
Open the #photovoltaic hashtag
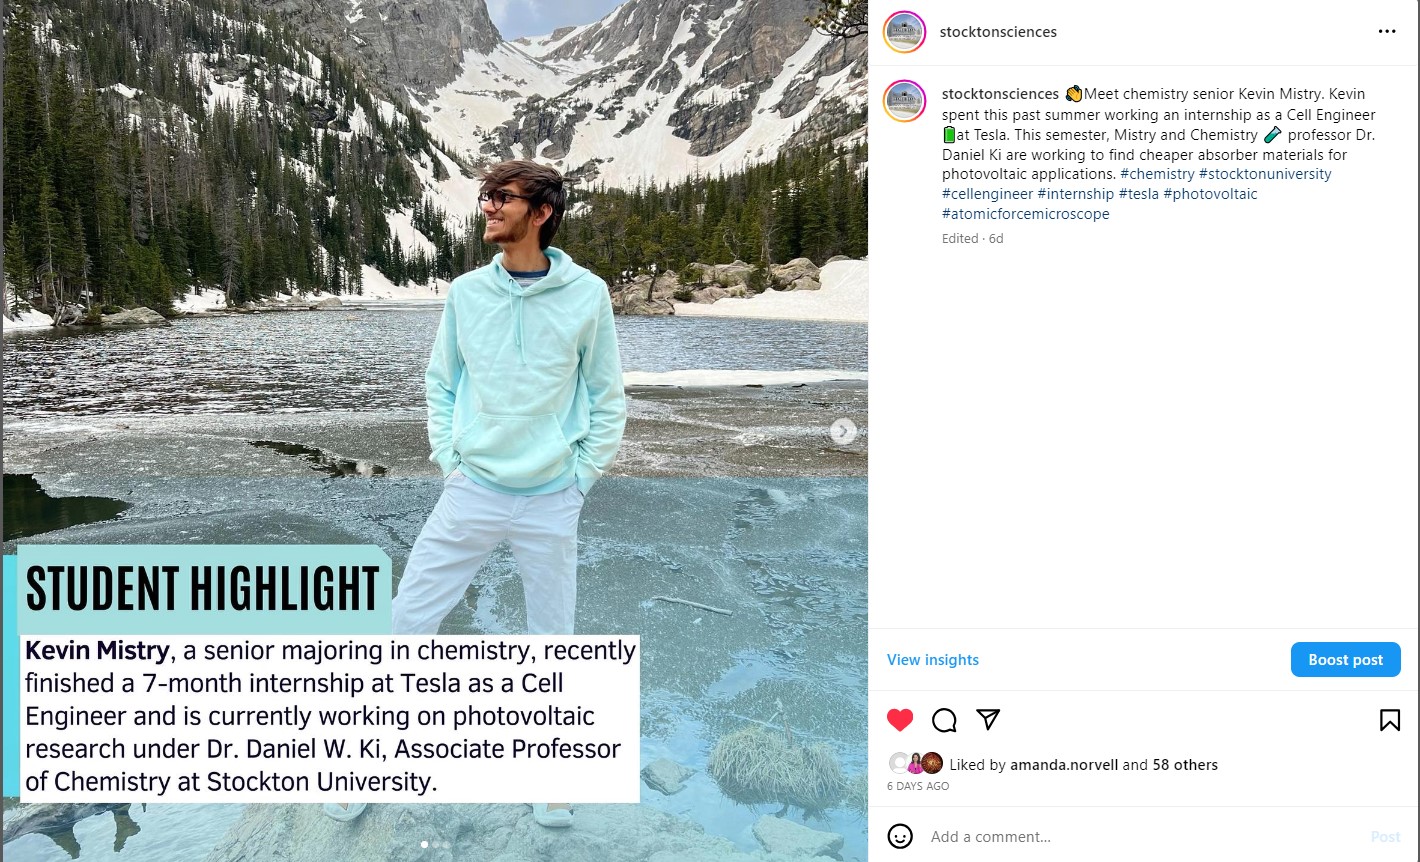(1211, 193)
